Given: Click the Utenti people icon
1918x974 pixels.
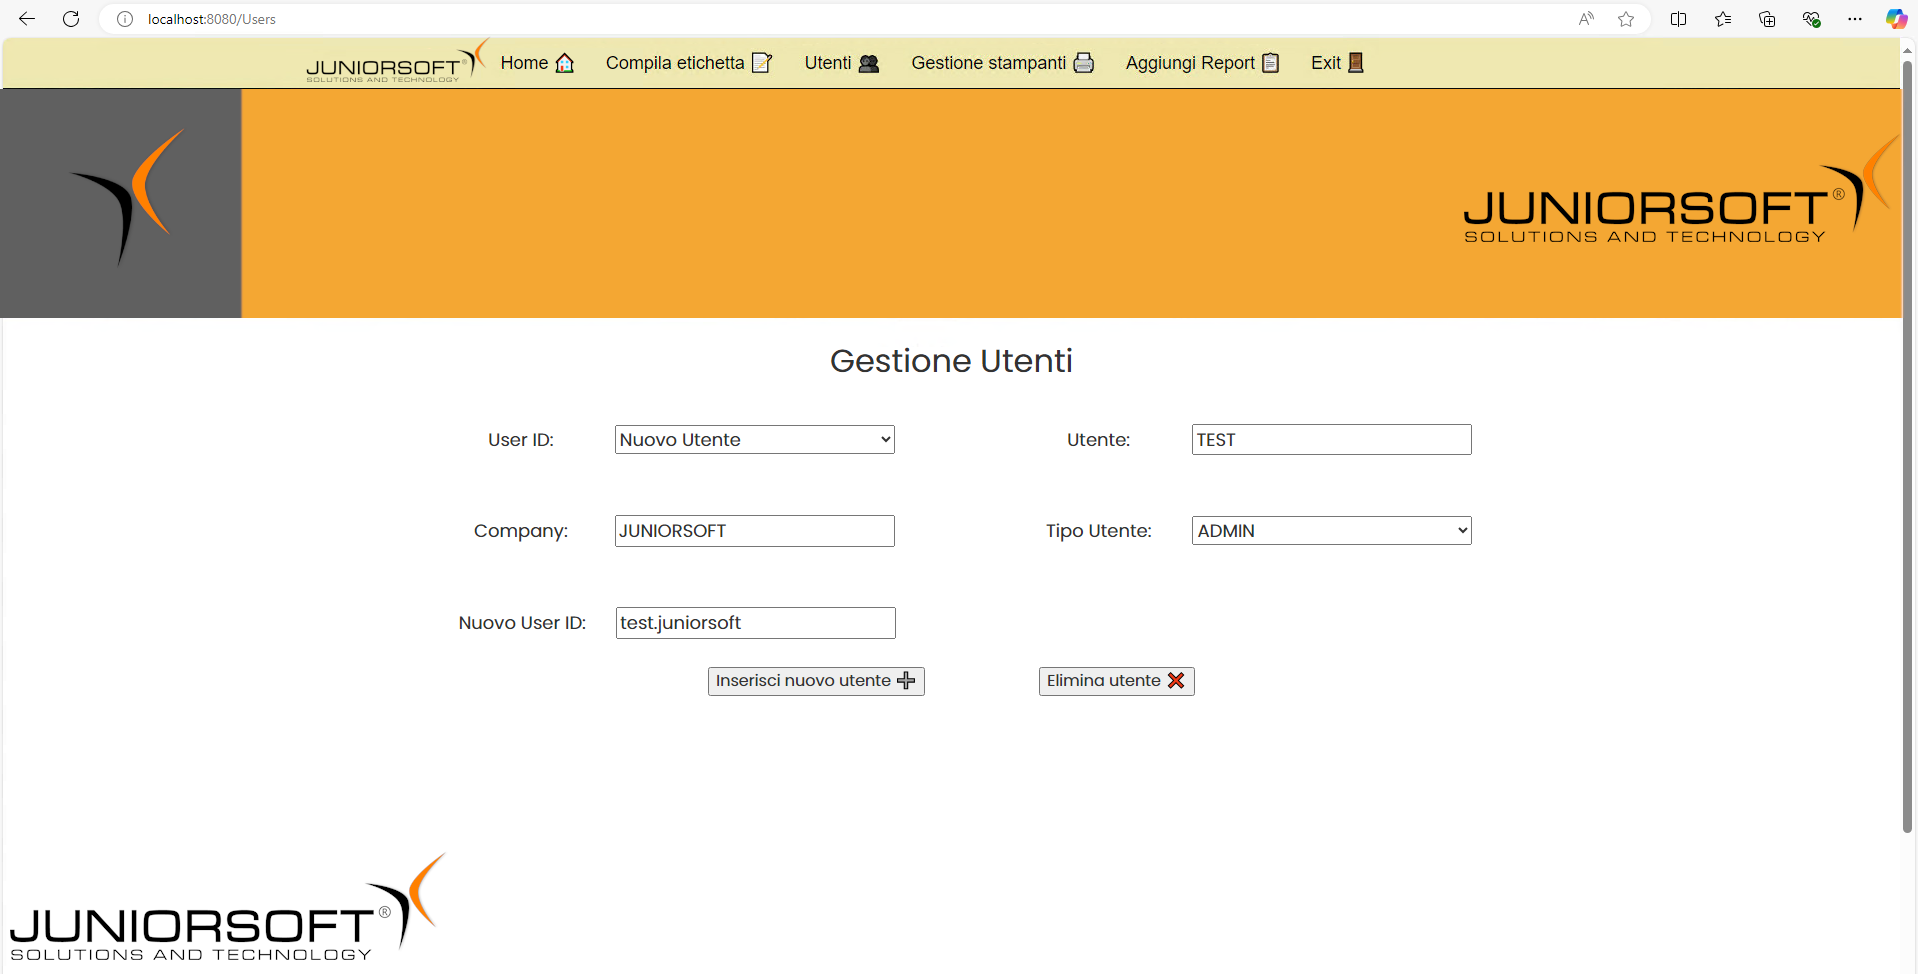Looking at the screenshot, I should click(869, 63).
